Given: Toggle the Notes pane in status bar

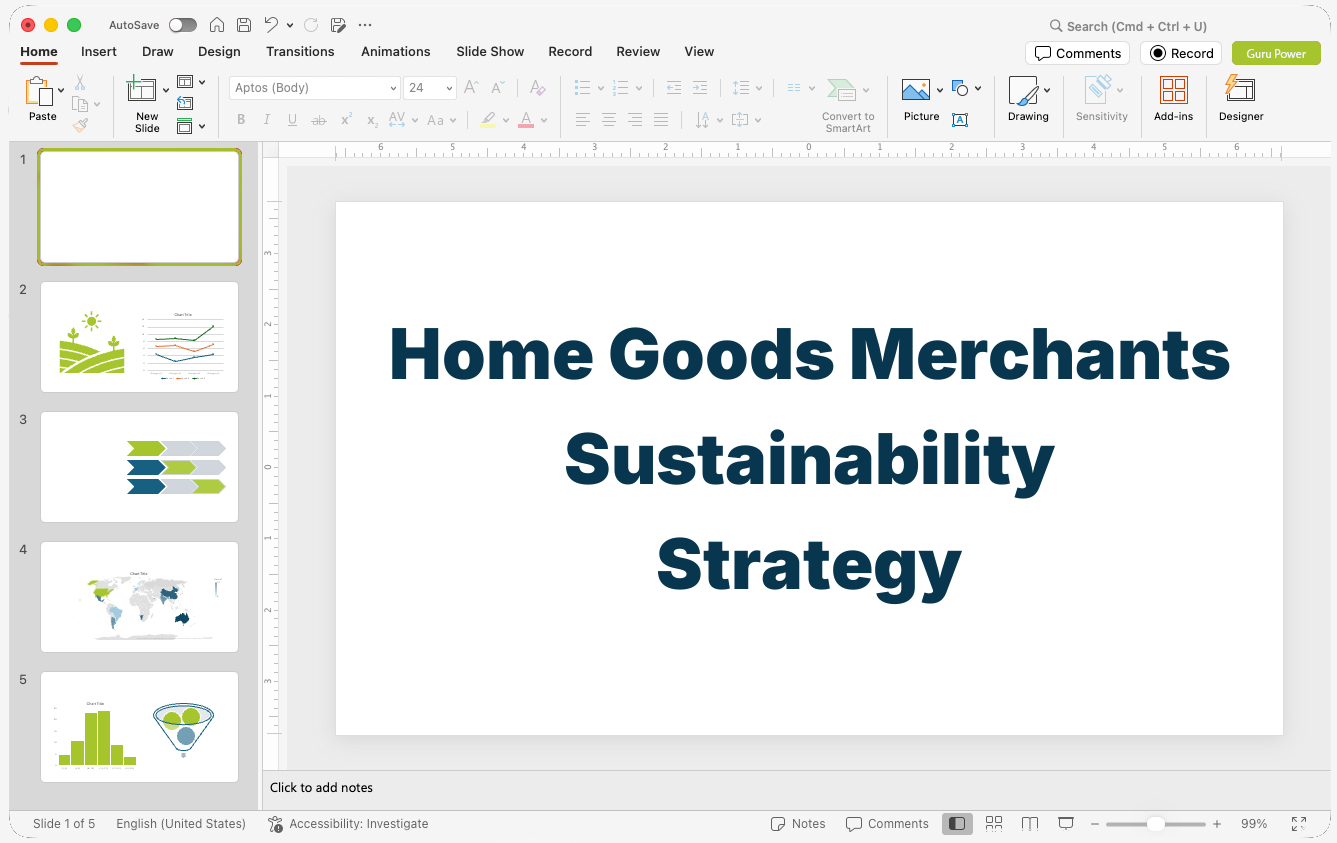Looking at the screenshot, I should pyautogui.click(x=798, y=824).
